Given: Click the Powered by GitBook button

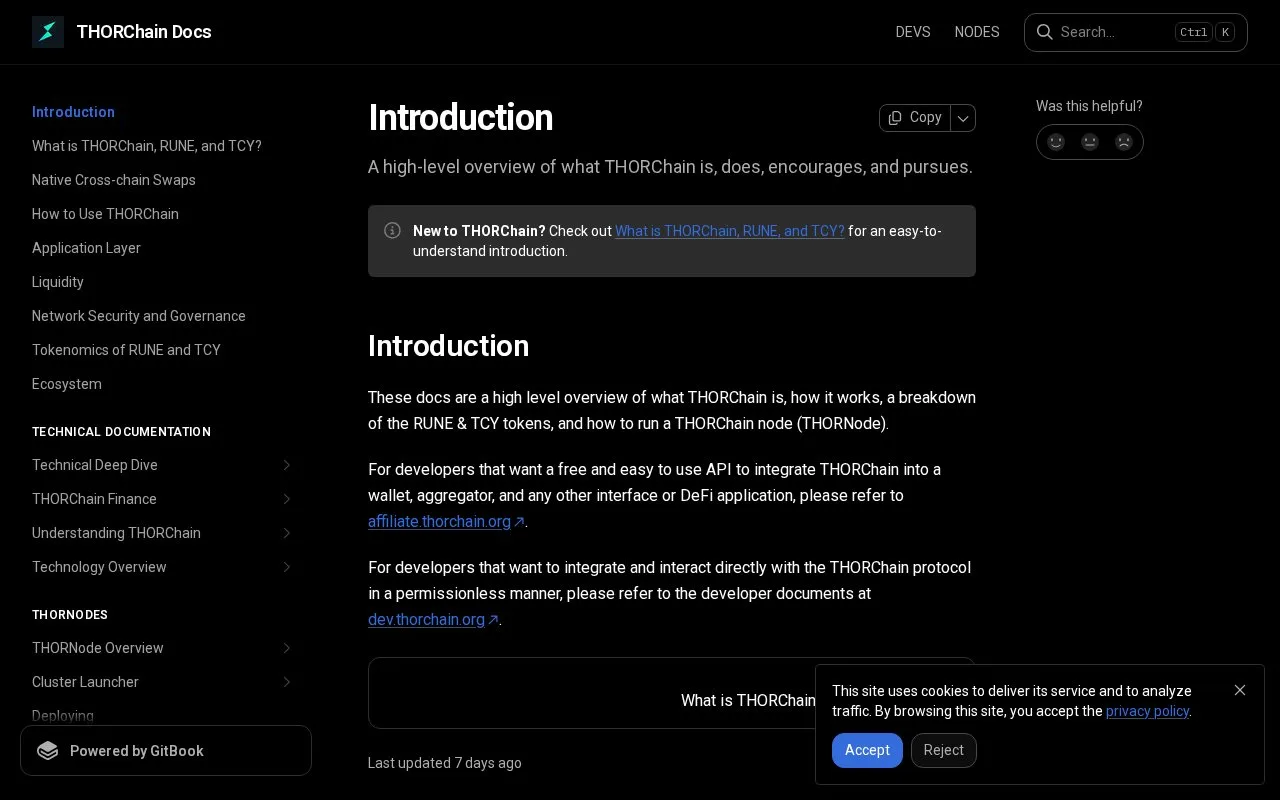Looking at the screenshot, I should [166, 751].
